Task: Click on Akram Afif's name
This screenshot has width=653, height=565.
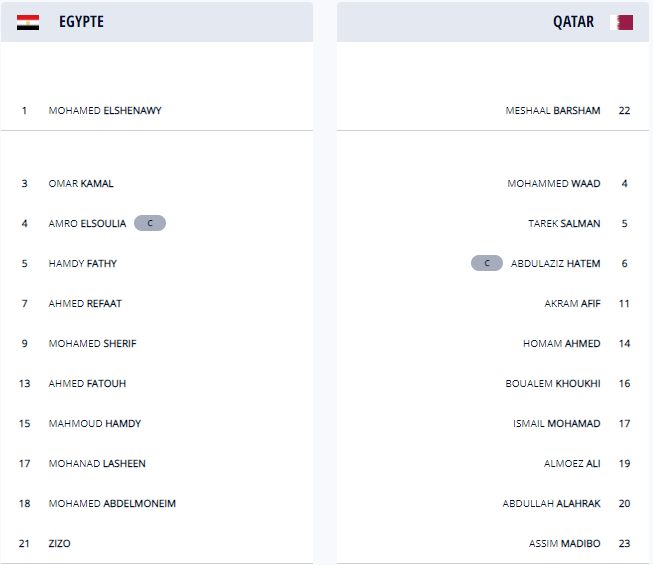Action: tap(572, 303)
